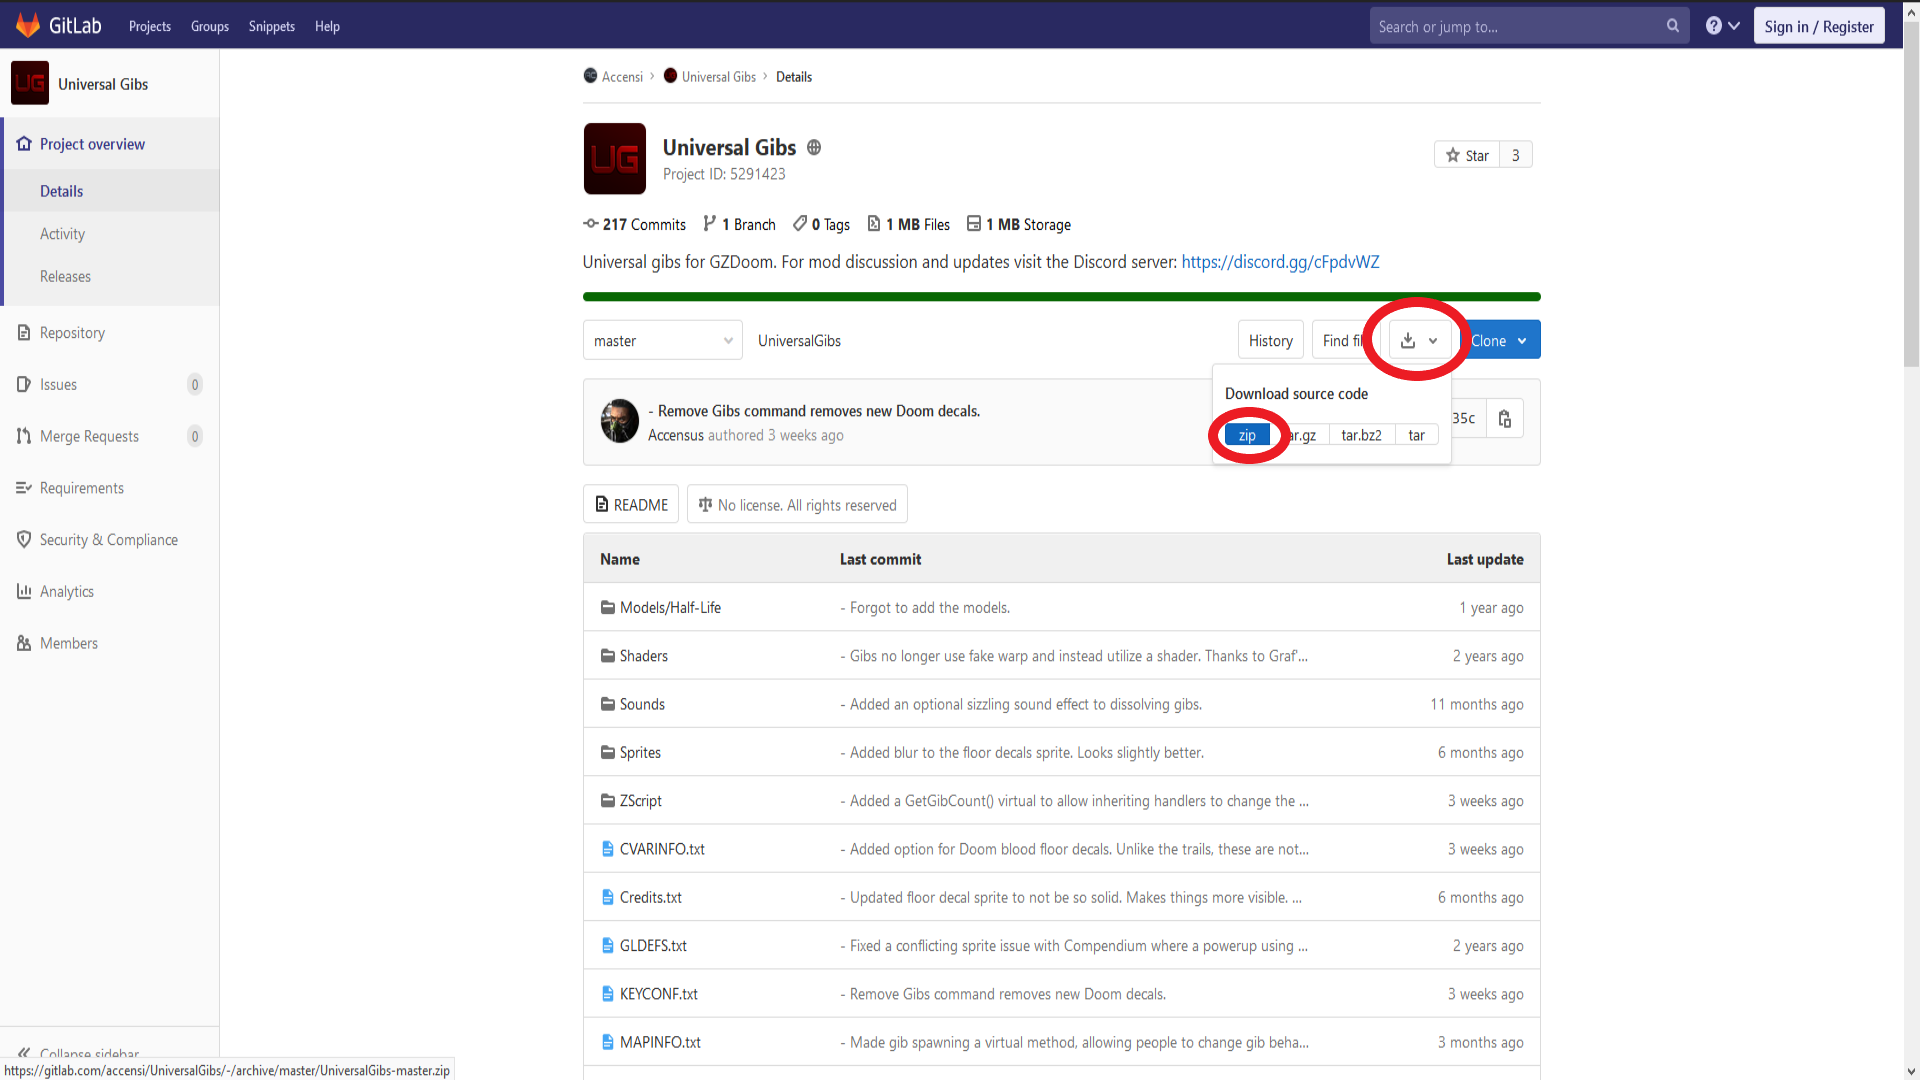The width and height of the screenshot is (1920, 1080).
Task: Click the green language bar
Action: 1061,297
